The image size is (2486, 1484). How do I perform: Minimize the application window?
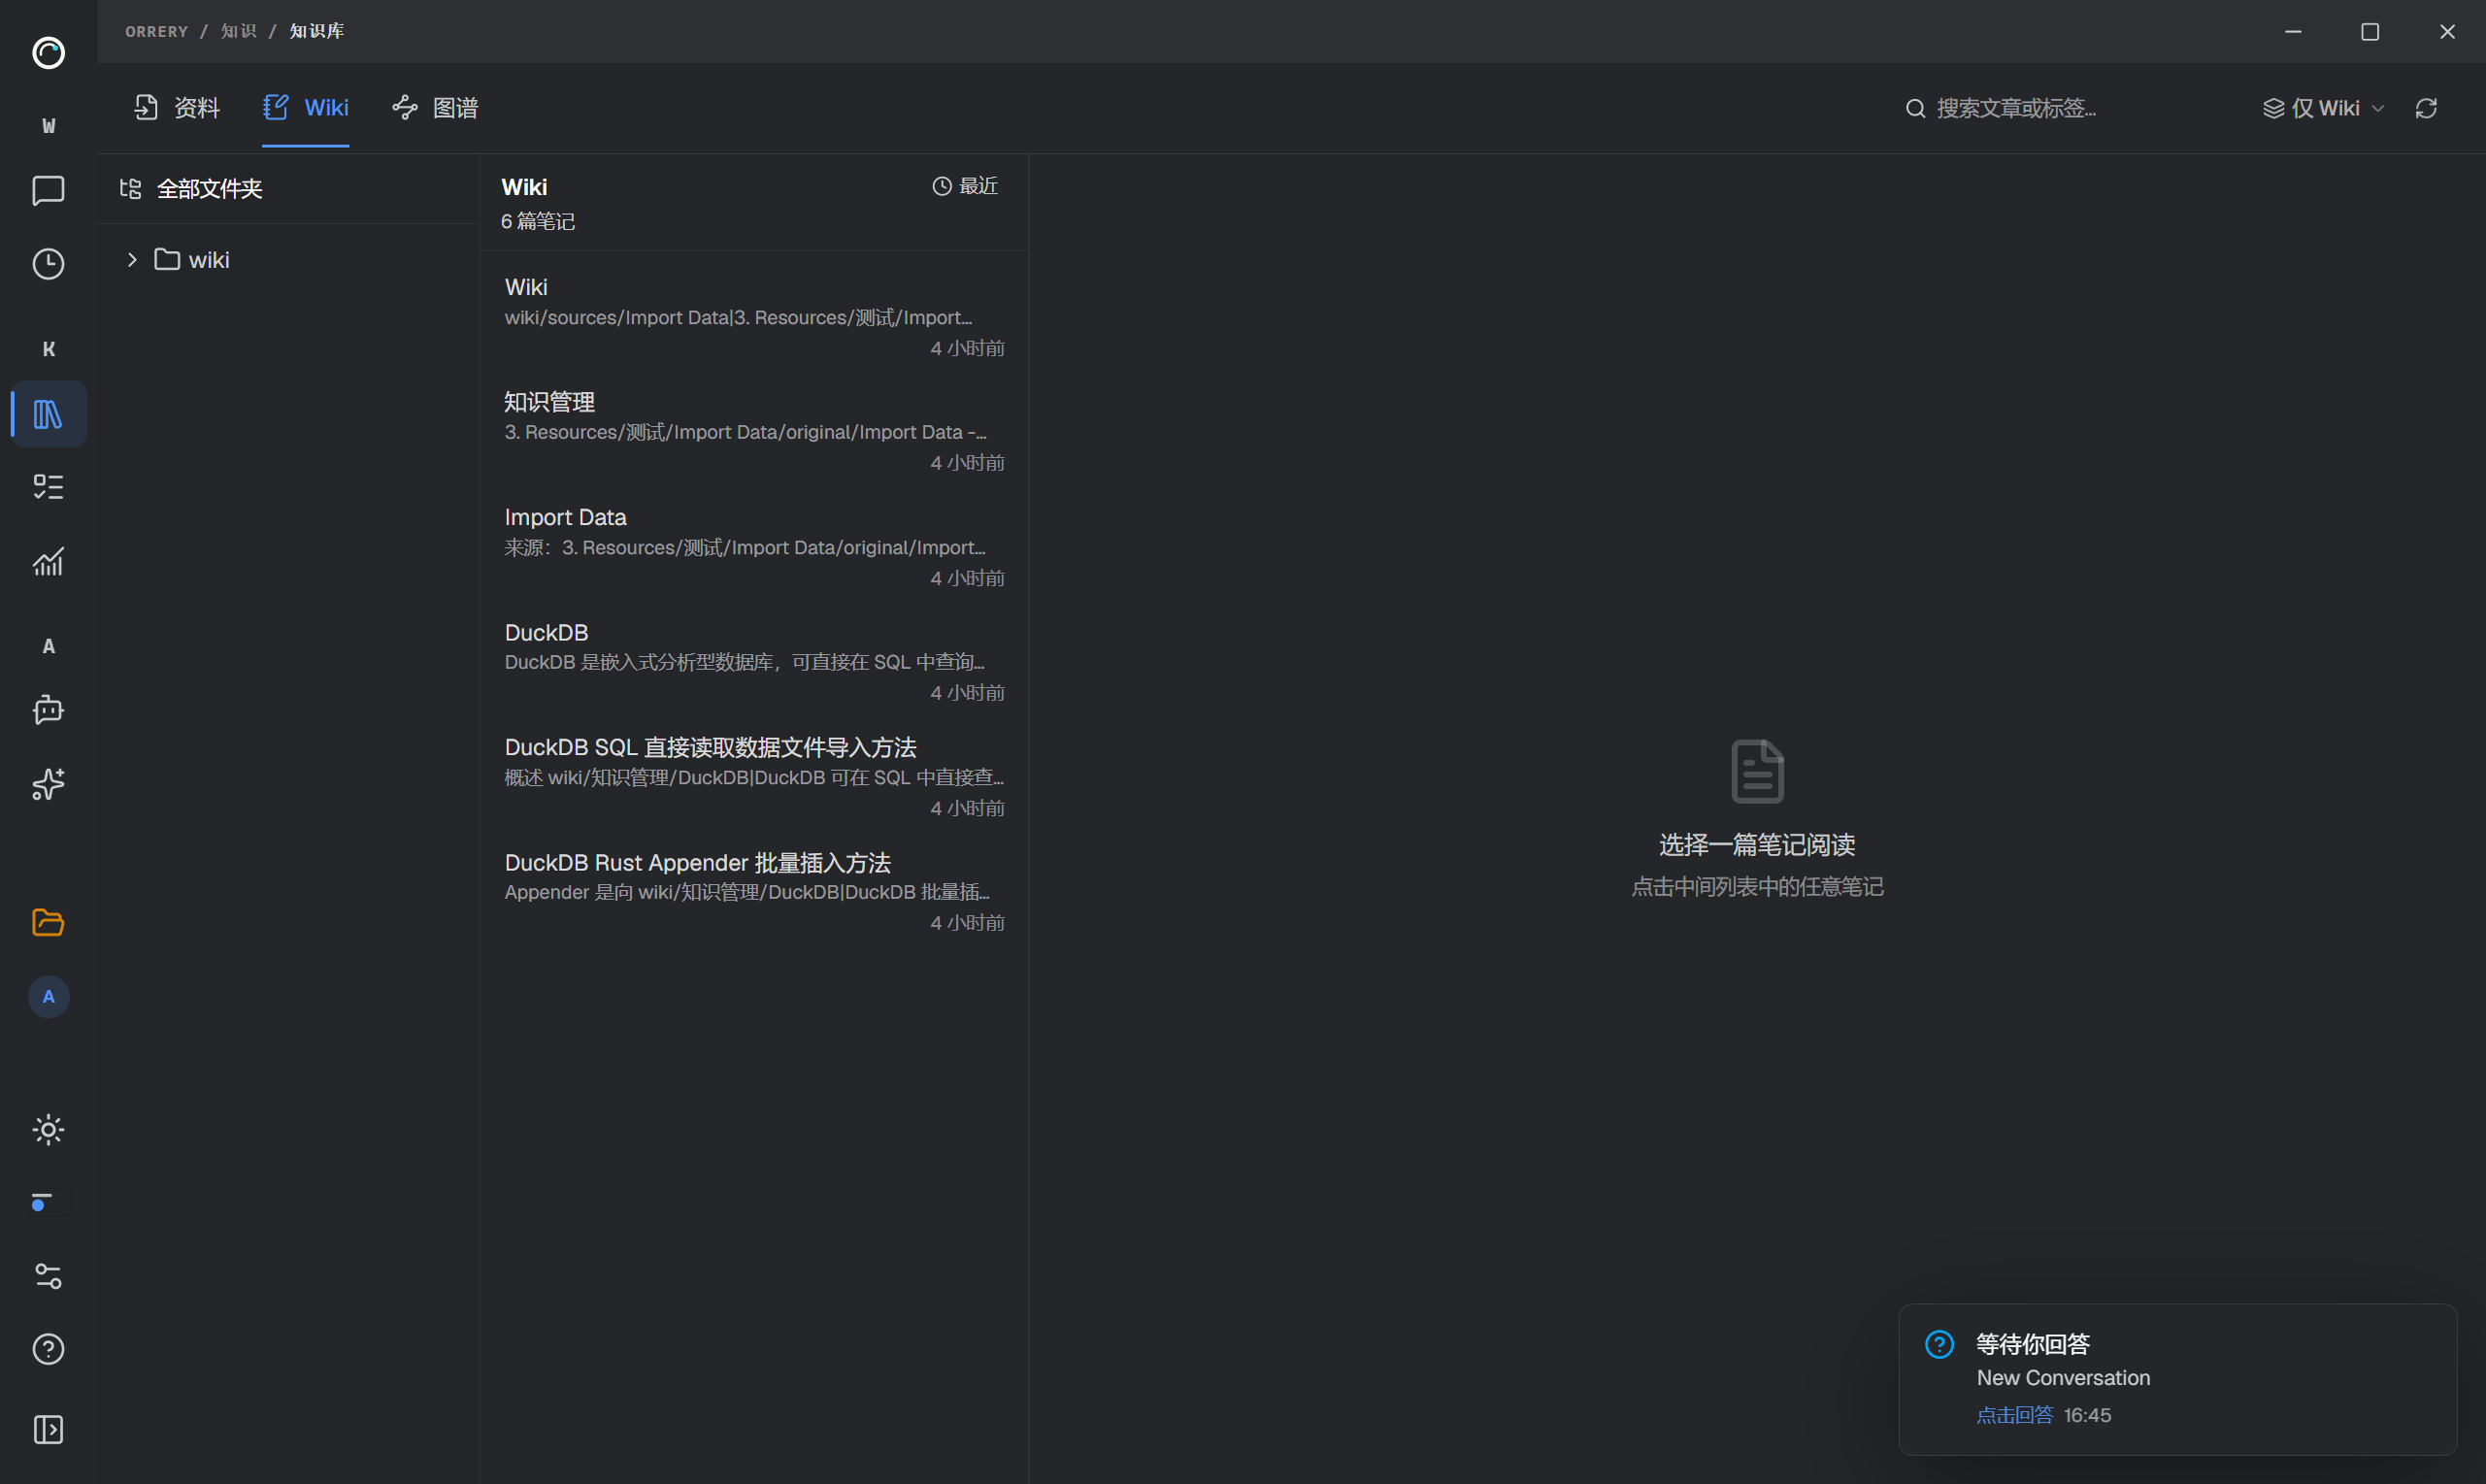pyautogui.click(x=2293, y=32)
